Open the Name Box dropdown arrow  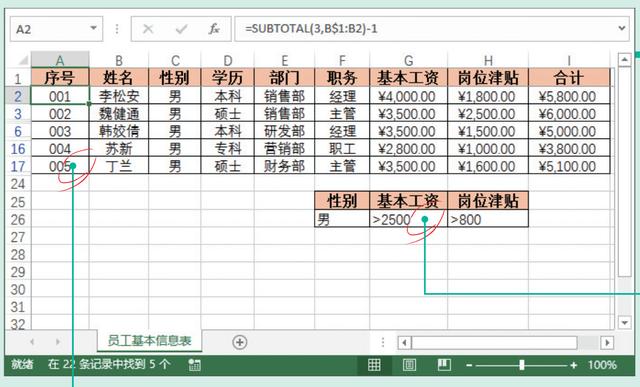(93, 29)
